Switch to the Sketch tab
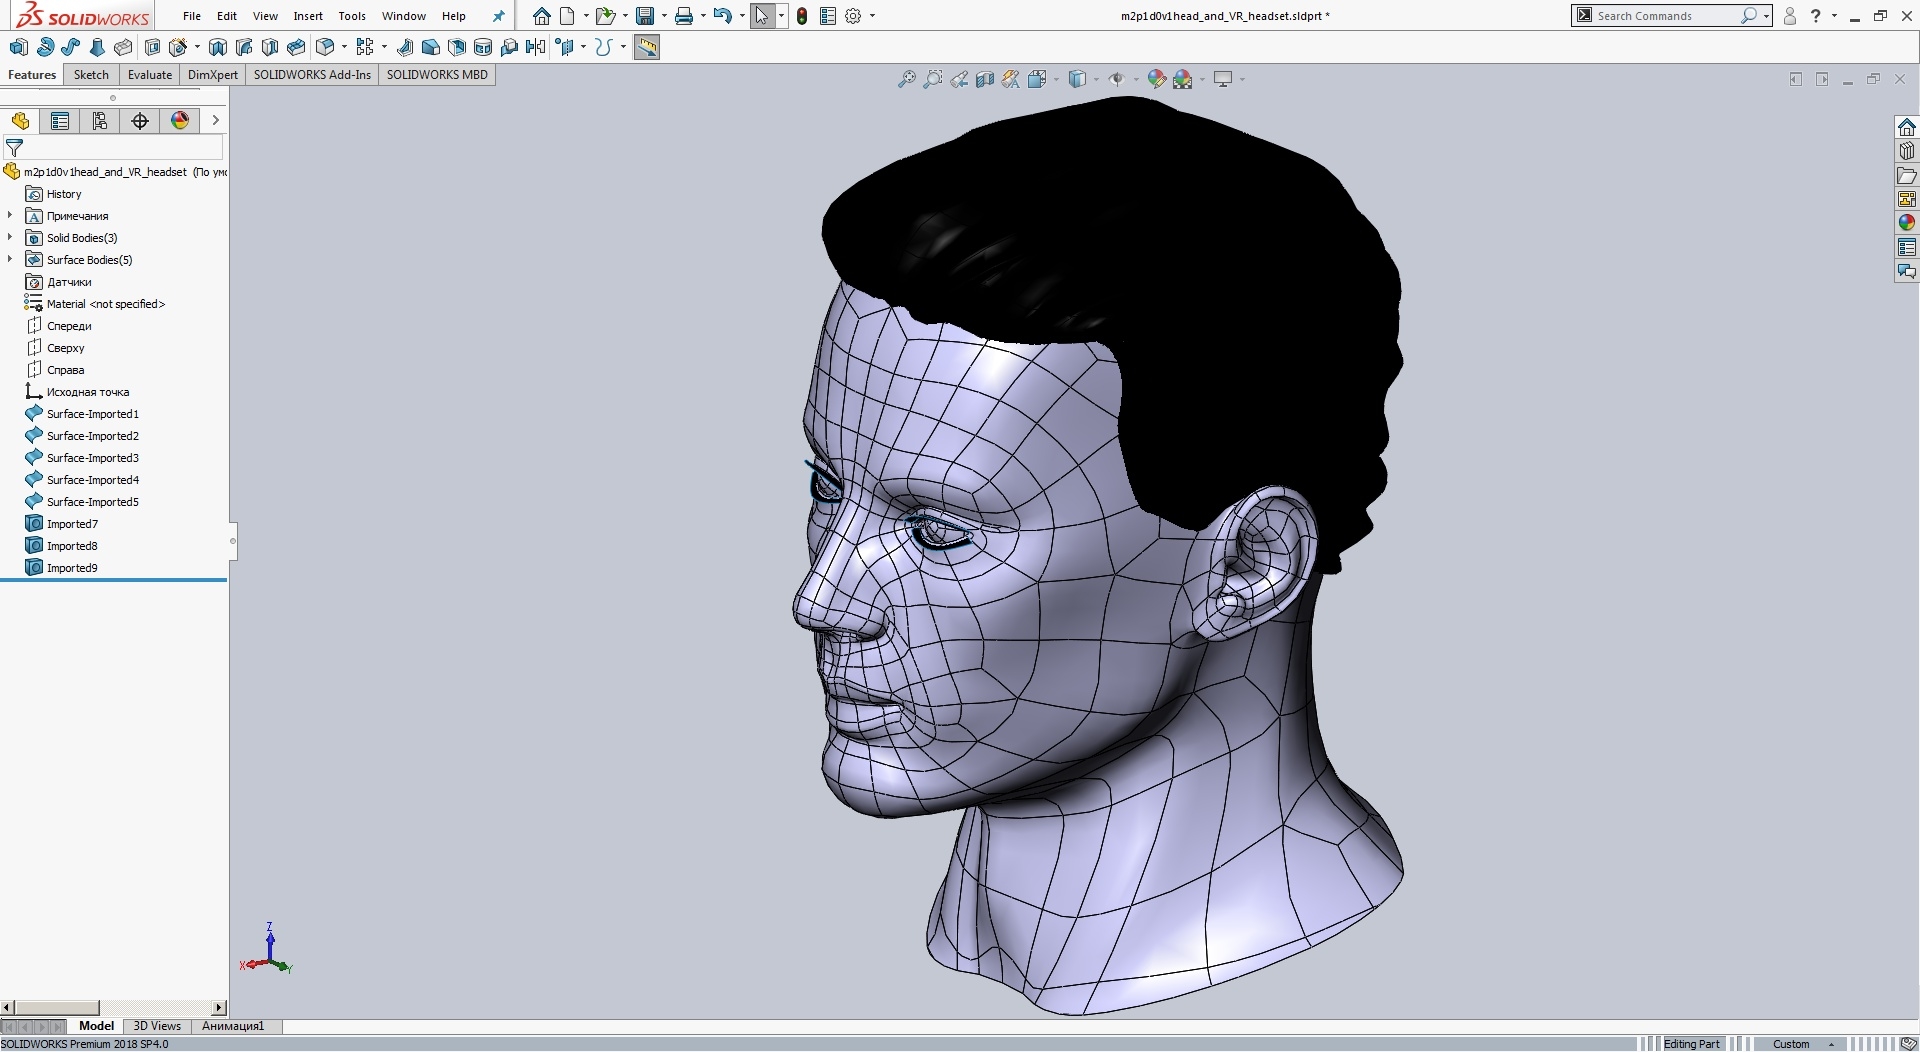The image size is (1920, 1052). click(91, 74)
